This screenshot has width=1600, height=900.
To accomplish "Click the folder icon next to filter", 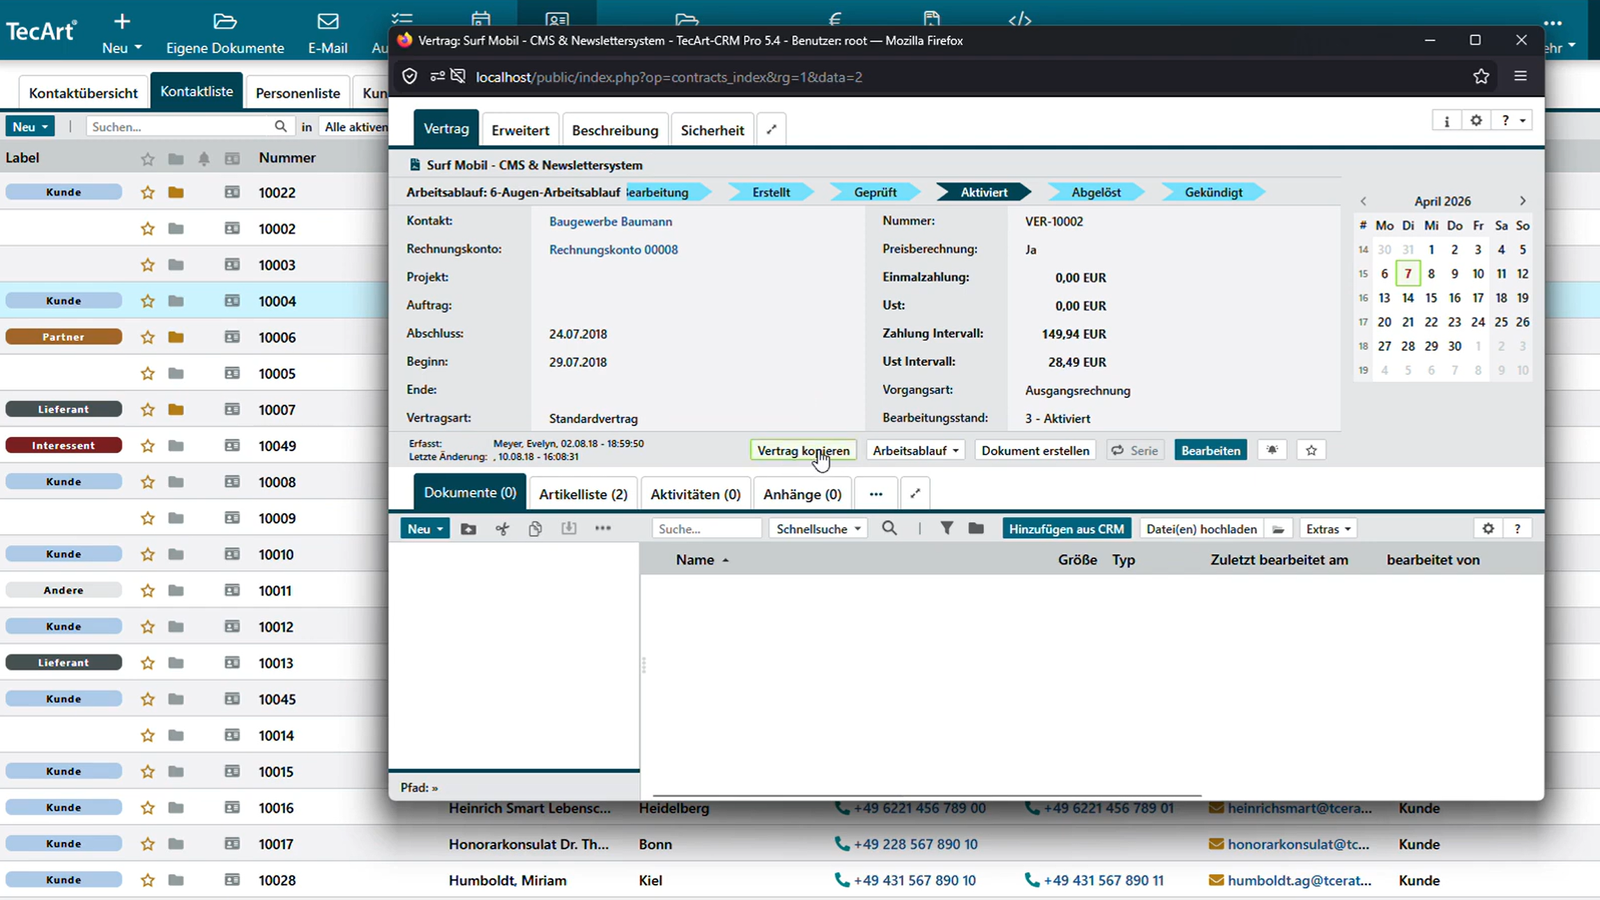I will tap(976, 529).
